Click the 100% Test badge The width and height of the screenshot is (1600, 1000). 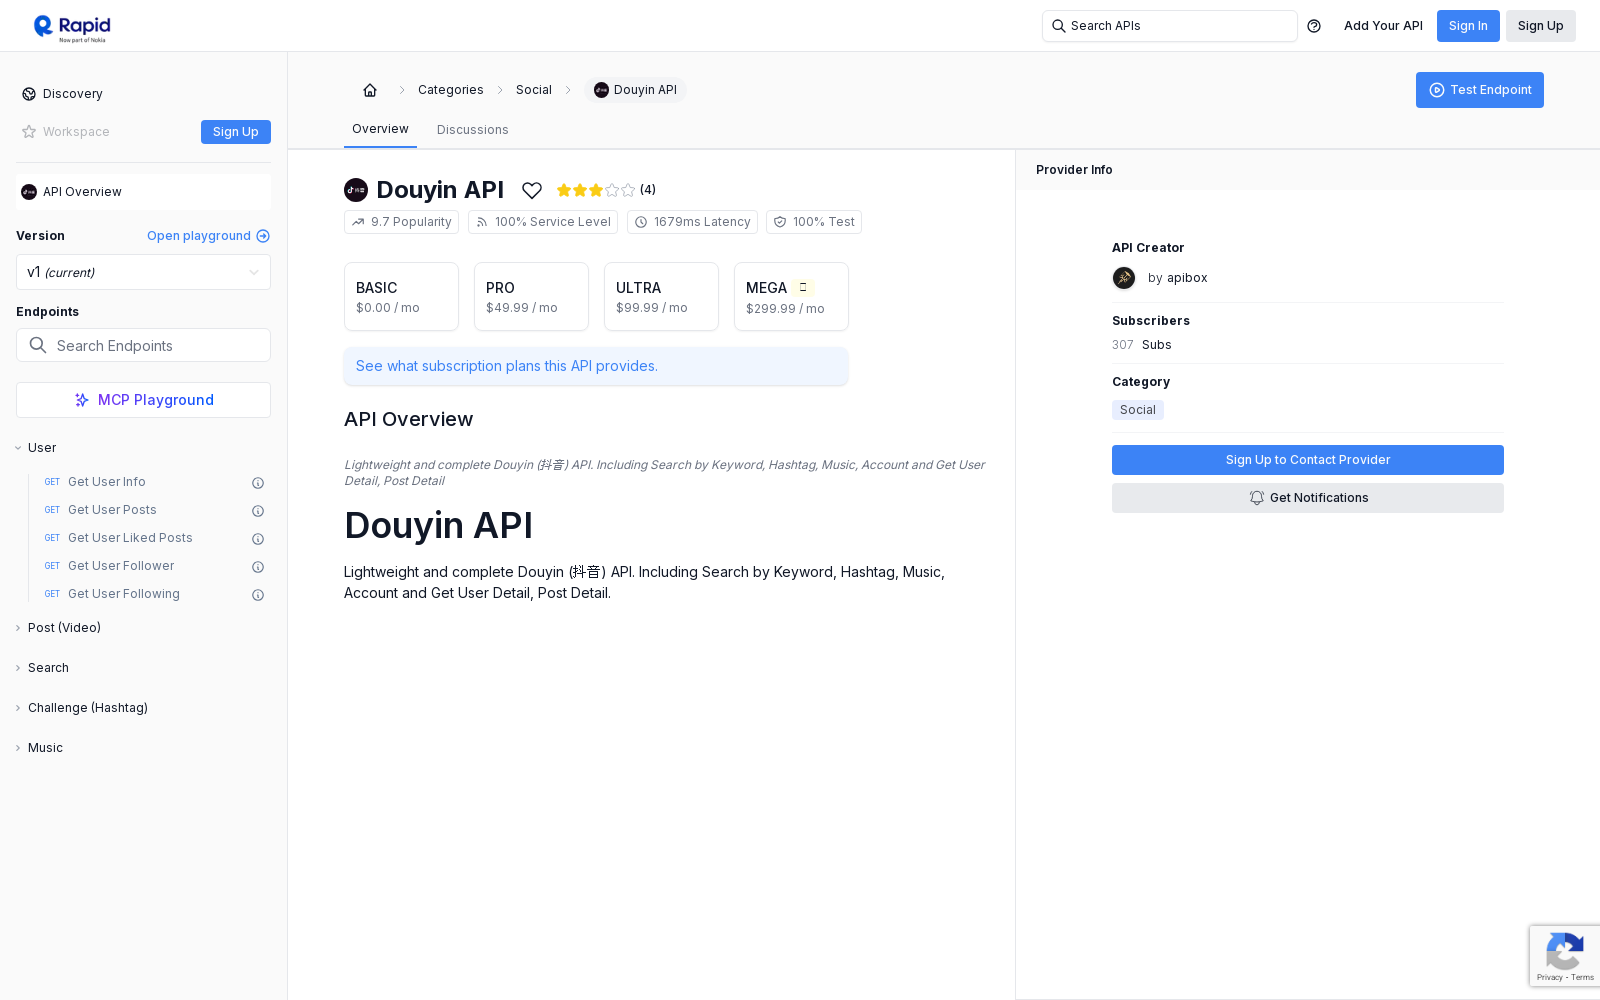click(814, 222)
